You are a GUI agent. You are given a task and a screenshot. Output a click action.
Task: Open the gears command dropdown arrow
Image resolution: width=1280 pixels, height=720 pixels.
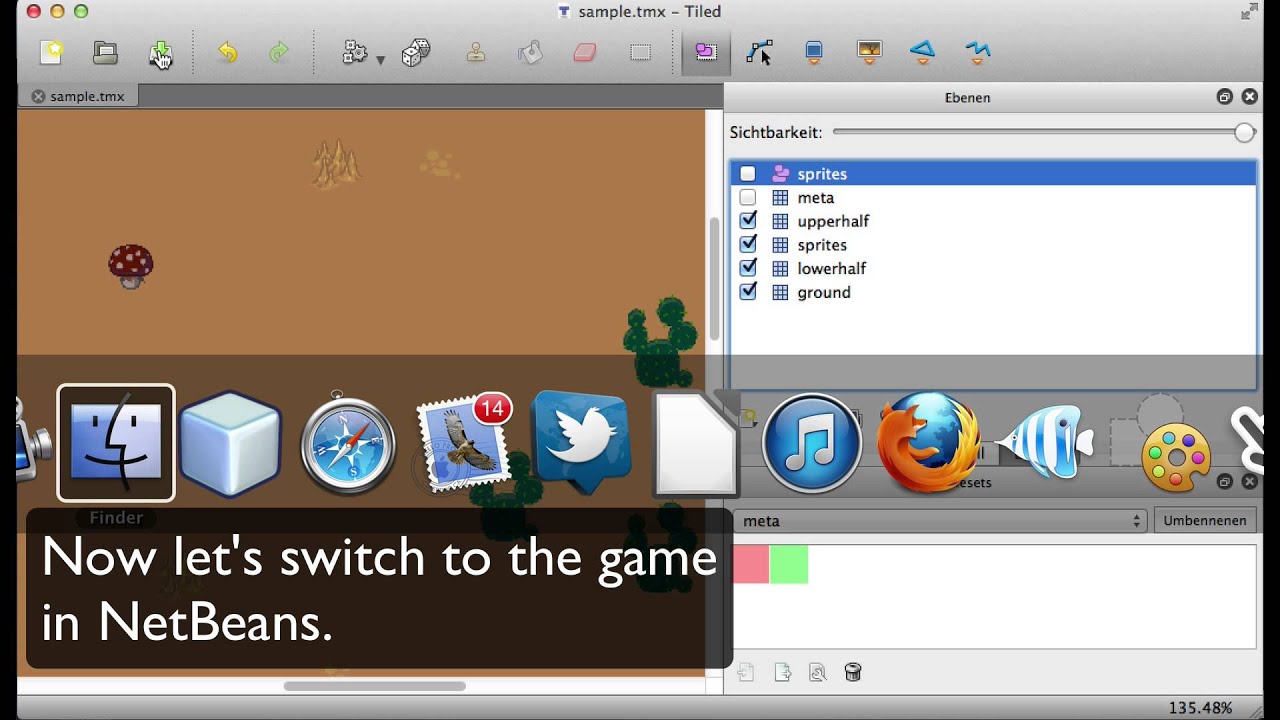380,61
